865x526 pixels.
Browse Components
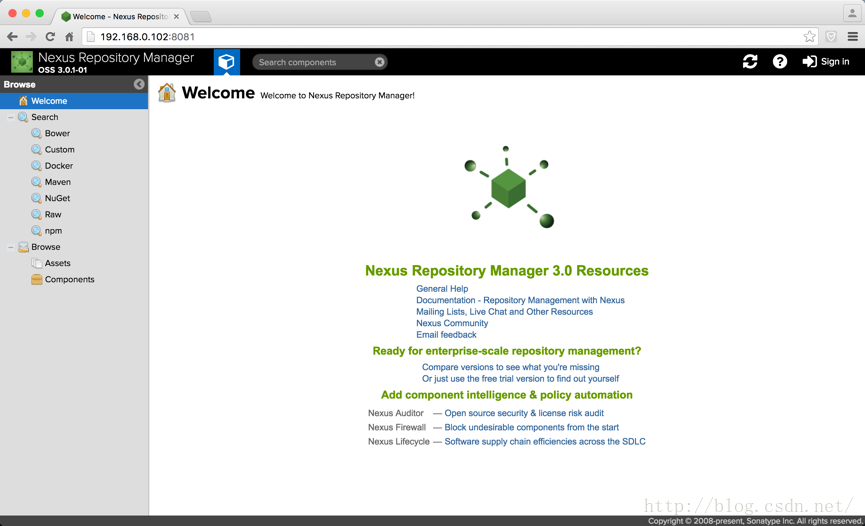click(69, 279)
